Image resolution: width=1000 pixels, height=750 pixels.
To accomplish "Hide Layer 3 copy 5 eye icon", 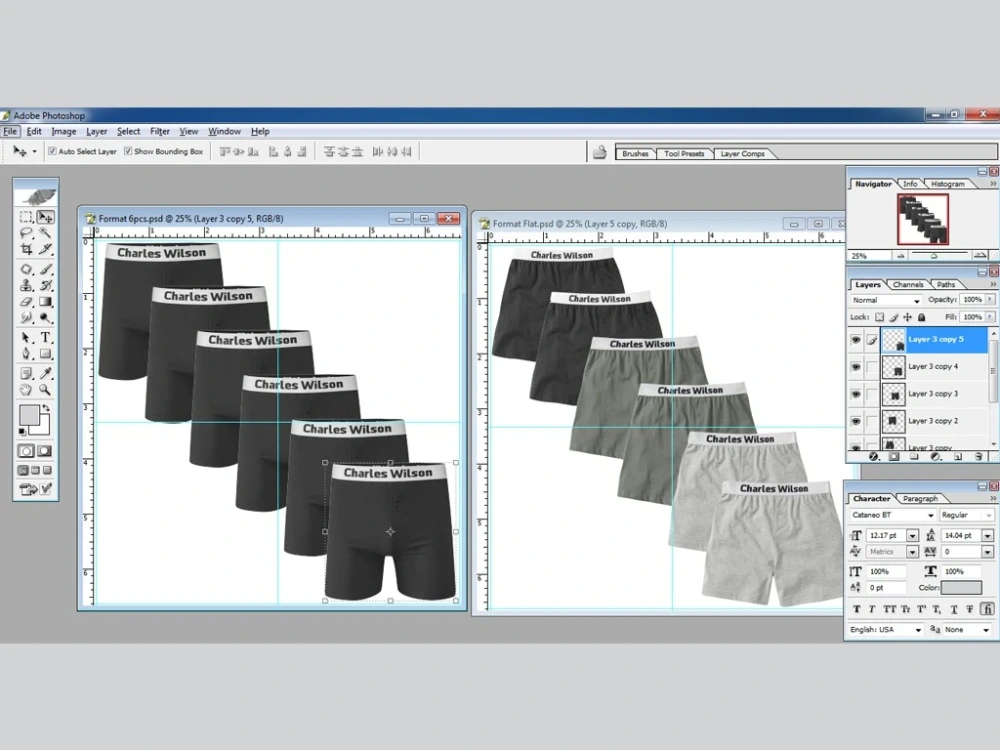I will [856, 340].
